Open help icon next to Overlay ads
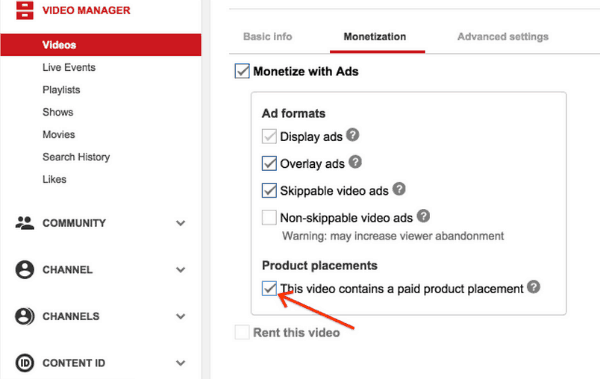This screenshot has width=600, height=379. [355, 162]
